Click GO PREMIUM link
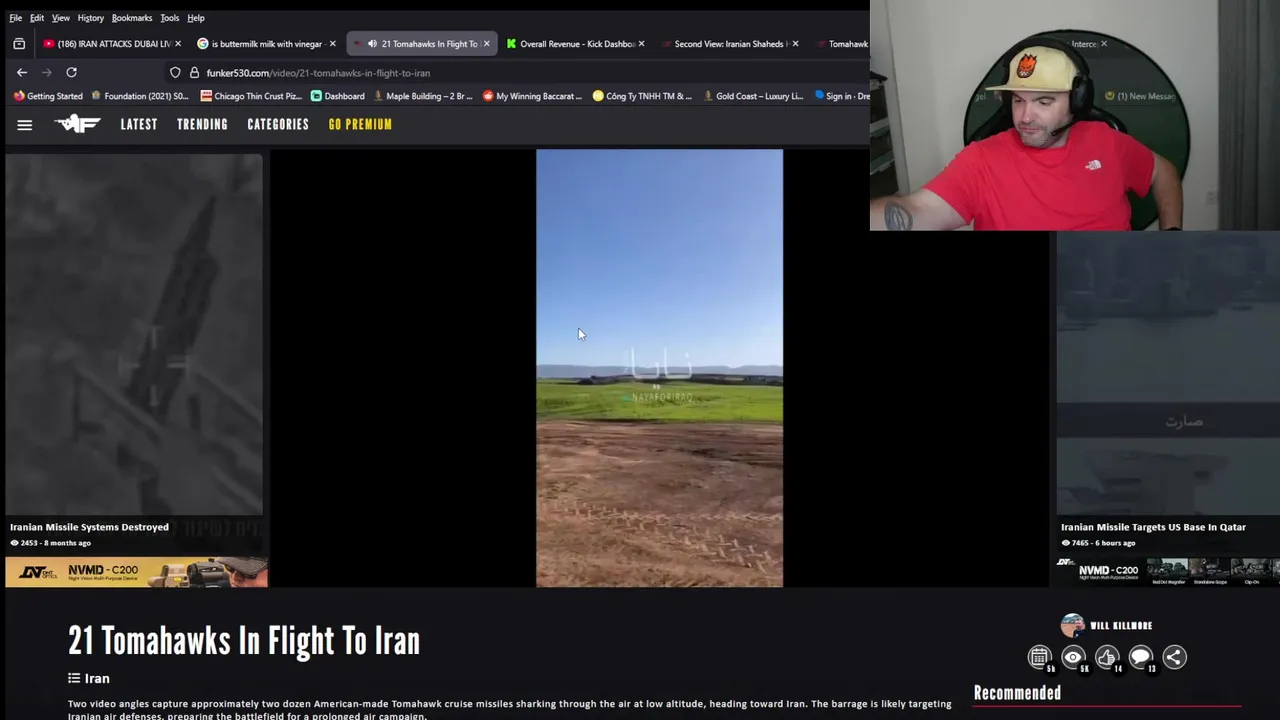 coord(360,125)
